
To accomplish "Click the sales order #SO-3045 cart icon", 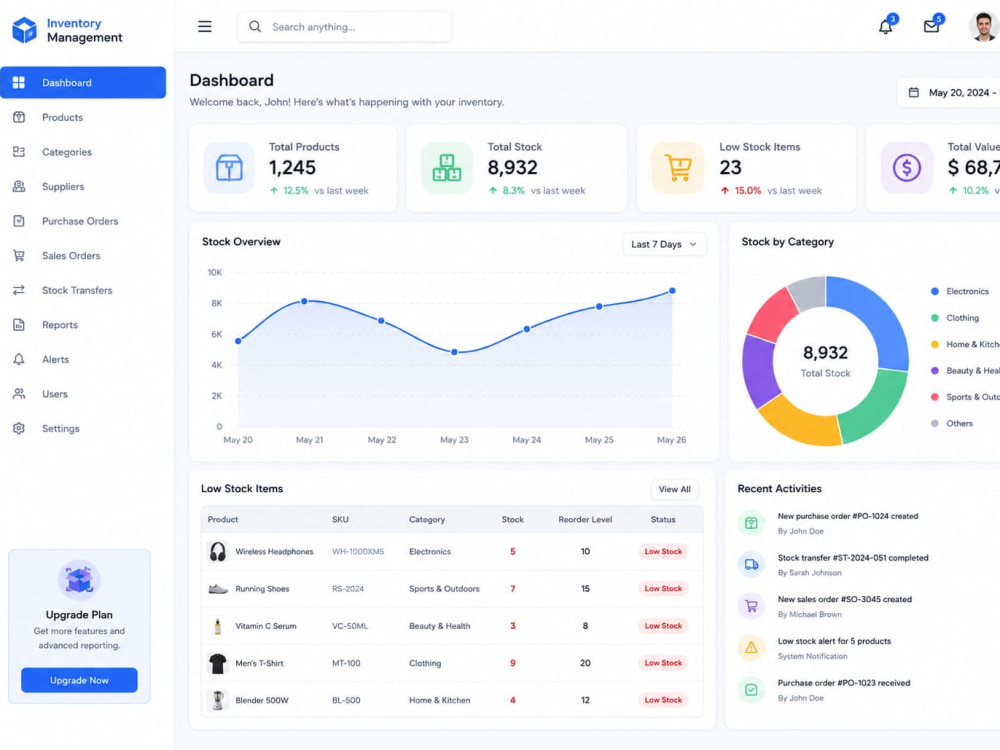I will tap(751, 606).
